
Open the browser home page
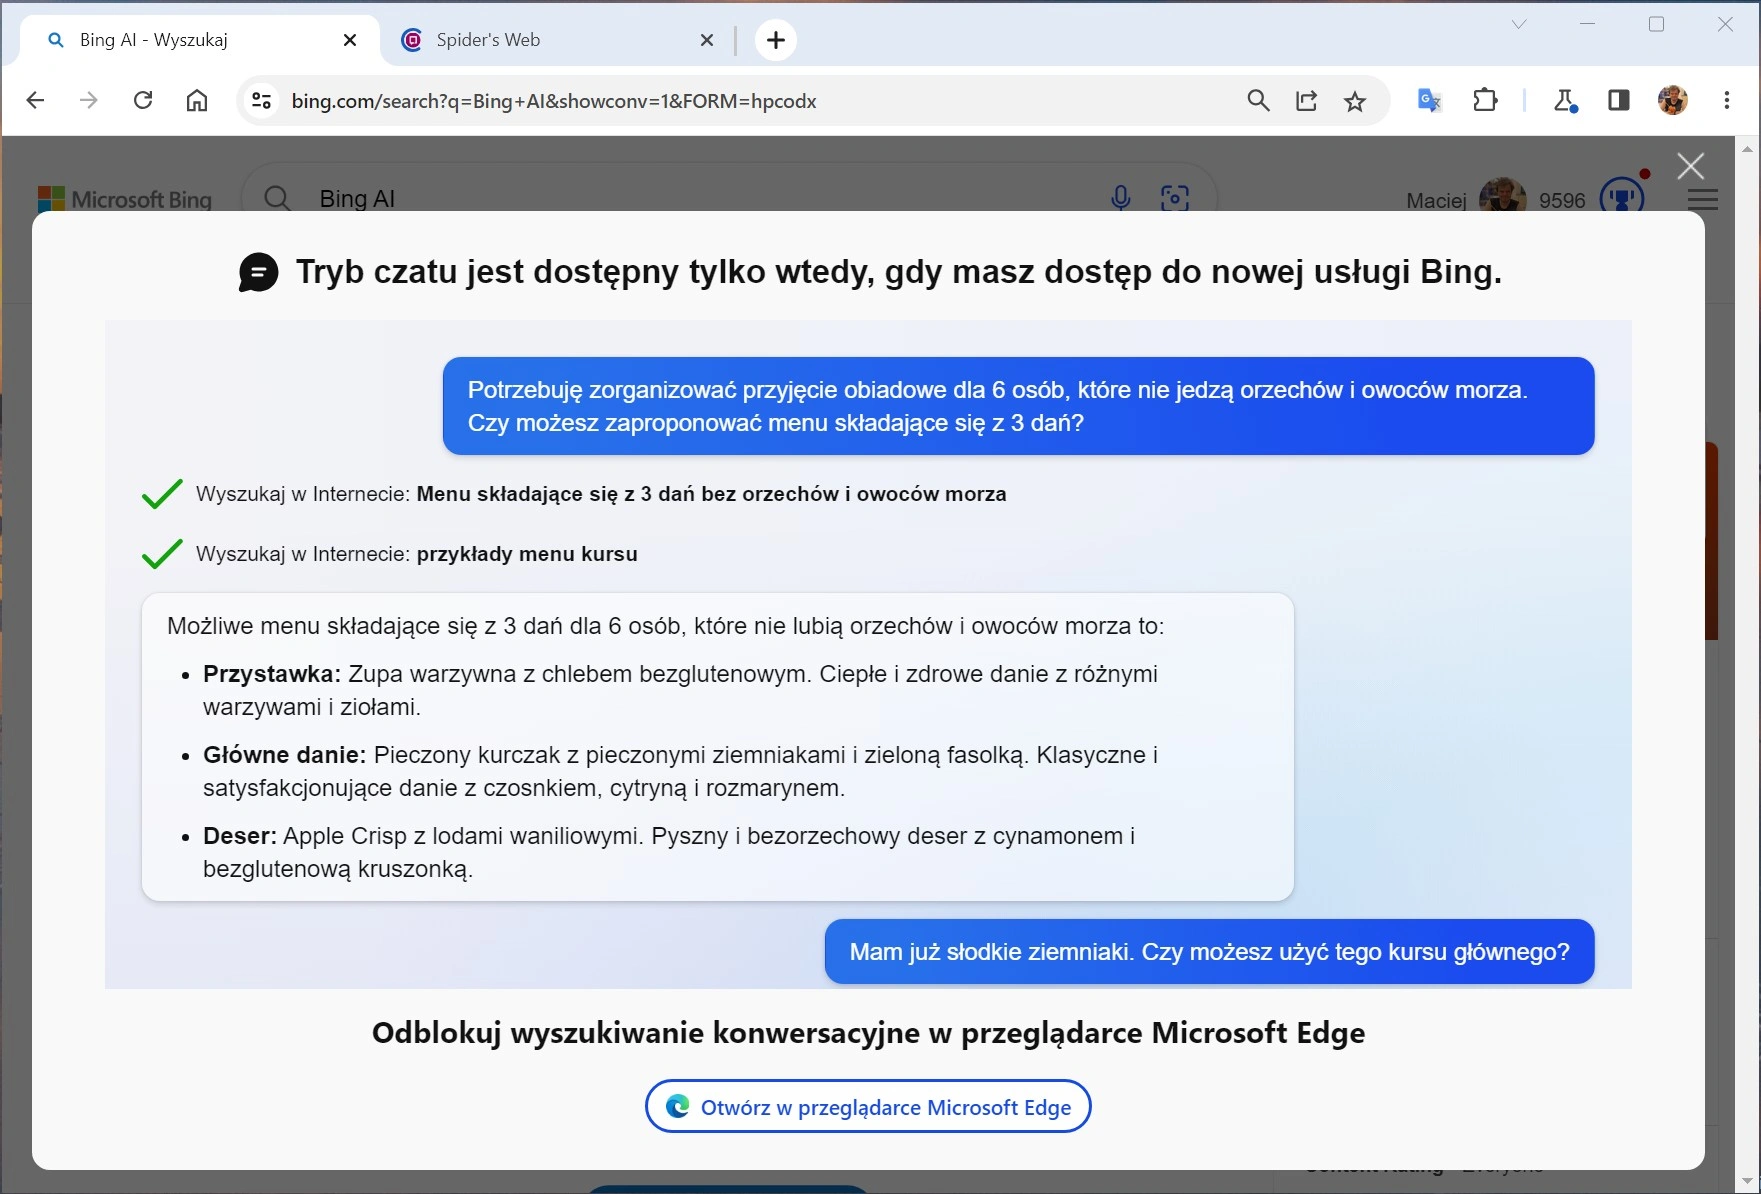(197, 100)
